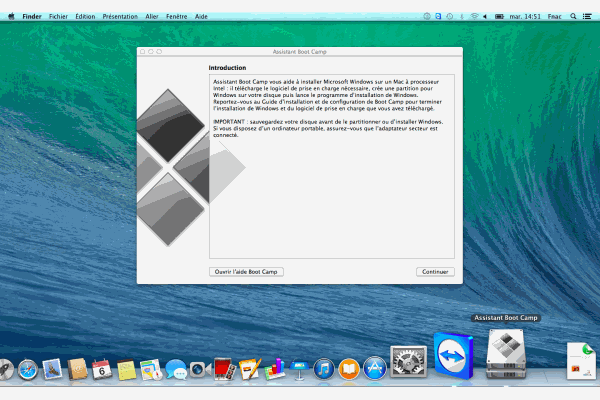Click the volume speaker icon in menu bar

[485, 16]
